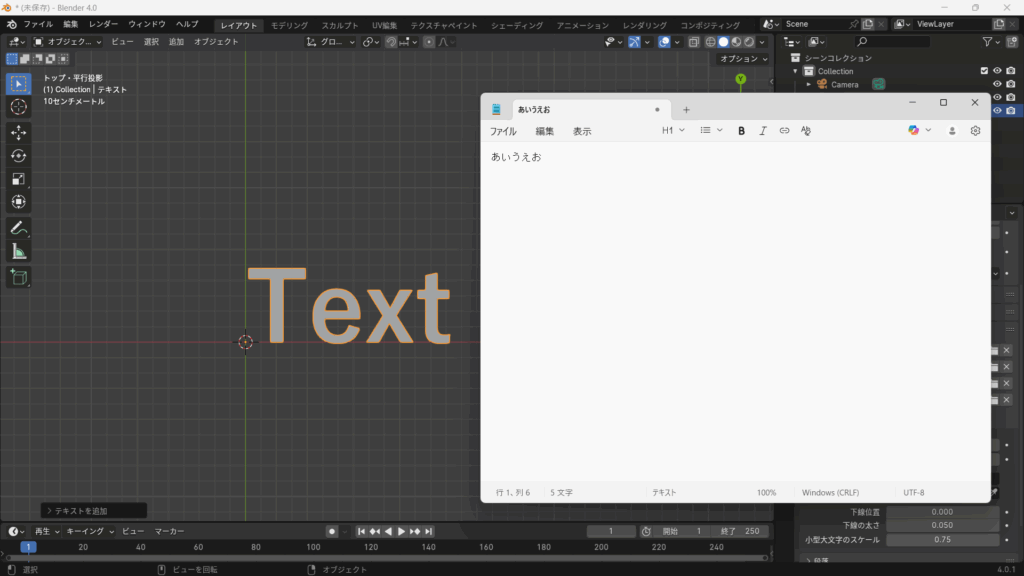Open the H1 heading dropdown in Notepad
This screenshot has width=1024, height=576.
click(x=673, y=131)
